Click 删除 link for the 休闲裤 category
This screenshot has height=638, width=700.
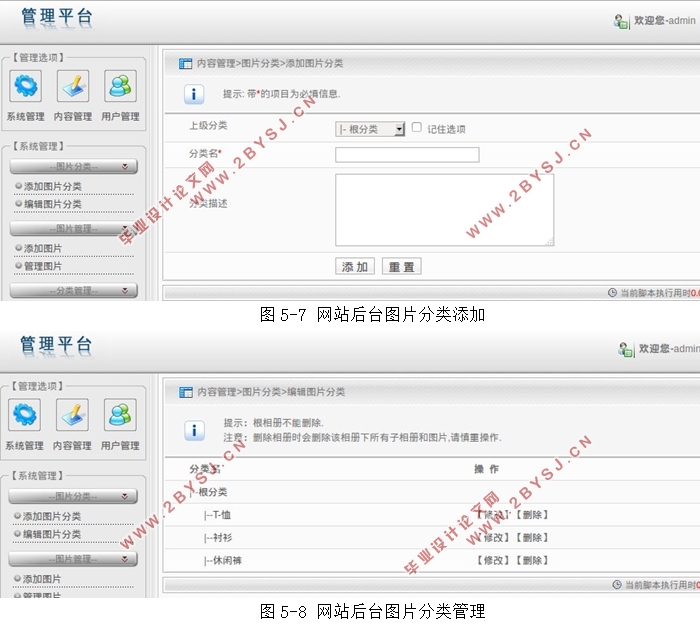click(532, 561)
